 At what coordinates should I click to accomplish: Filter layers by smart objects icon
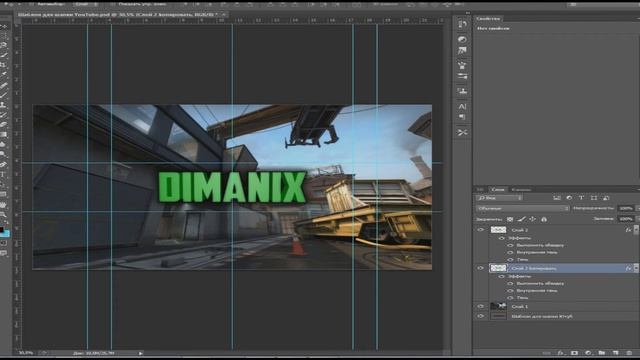pyautogui.click(x=606, y=198)
